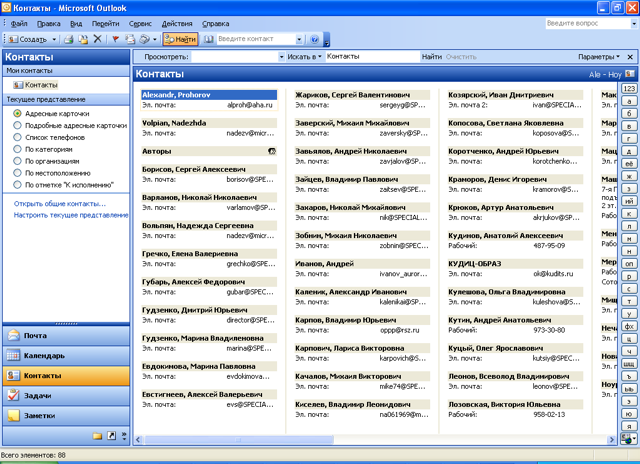The height and width of the screenshot is (464, 640).
Task: Click the Введите контакт search field
Action: pos(256,39)
